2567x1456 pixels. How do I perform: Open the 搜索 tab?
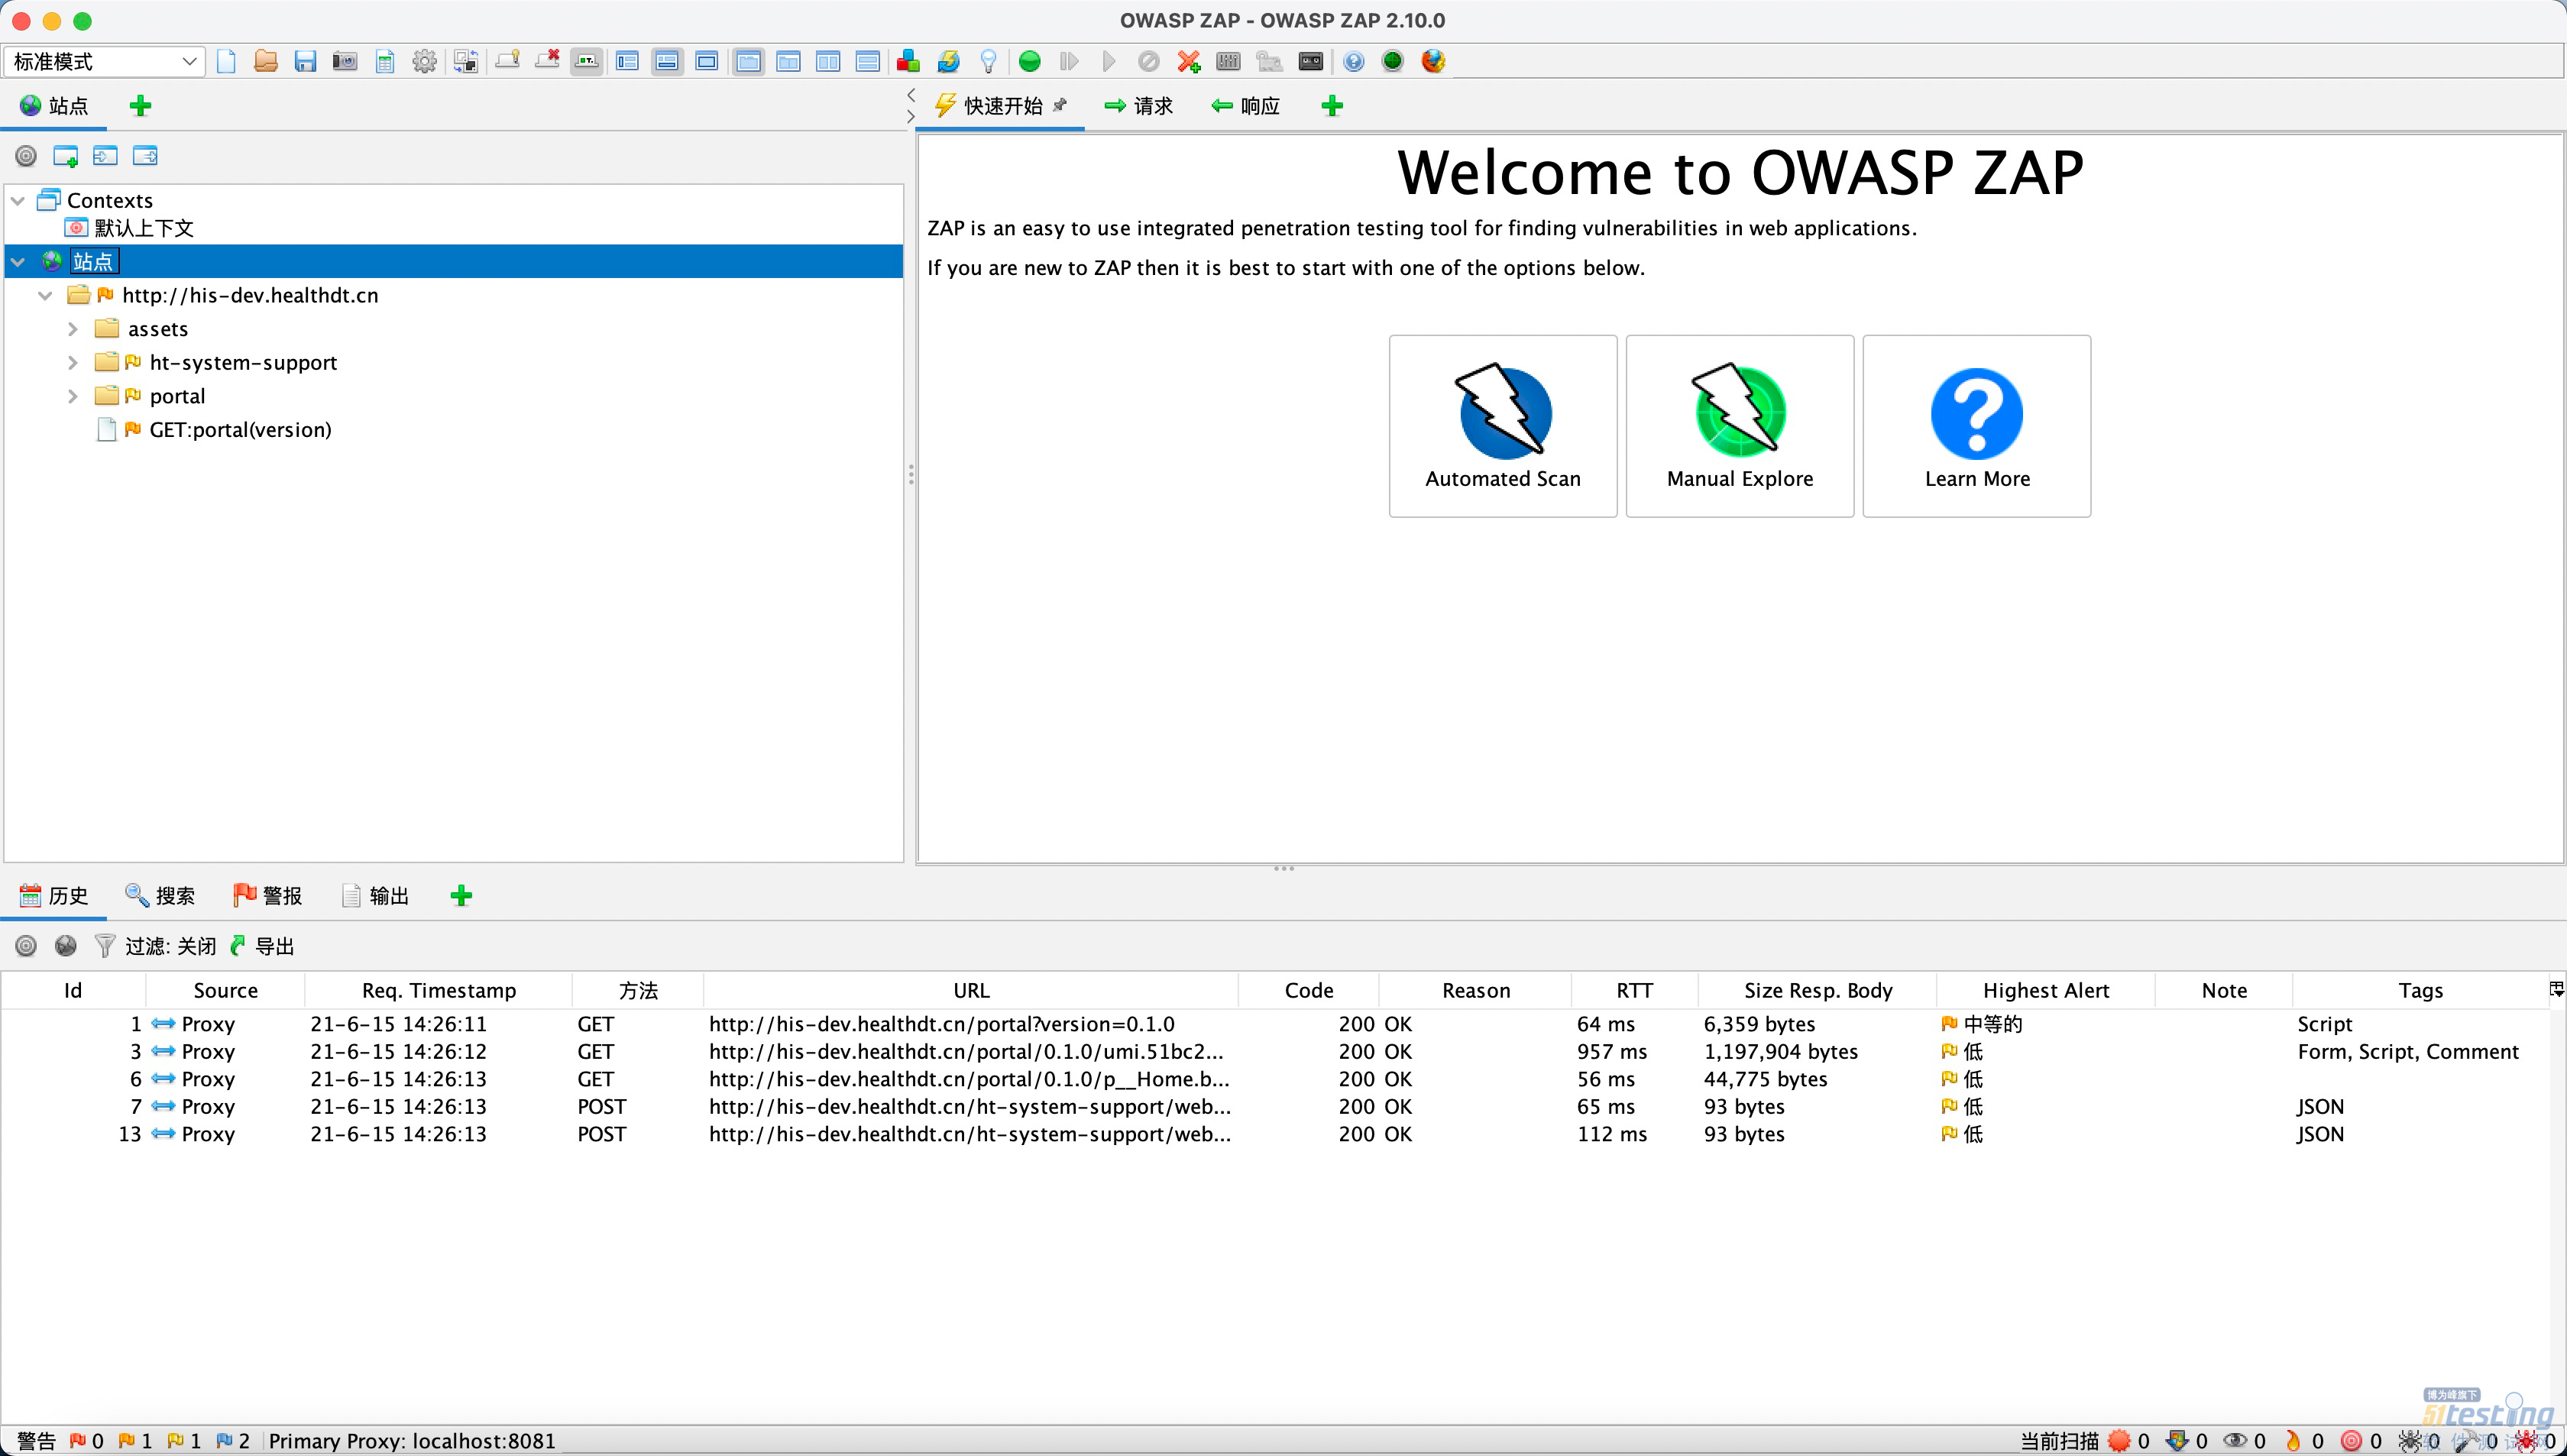(x=161, y=895)
